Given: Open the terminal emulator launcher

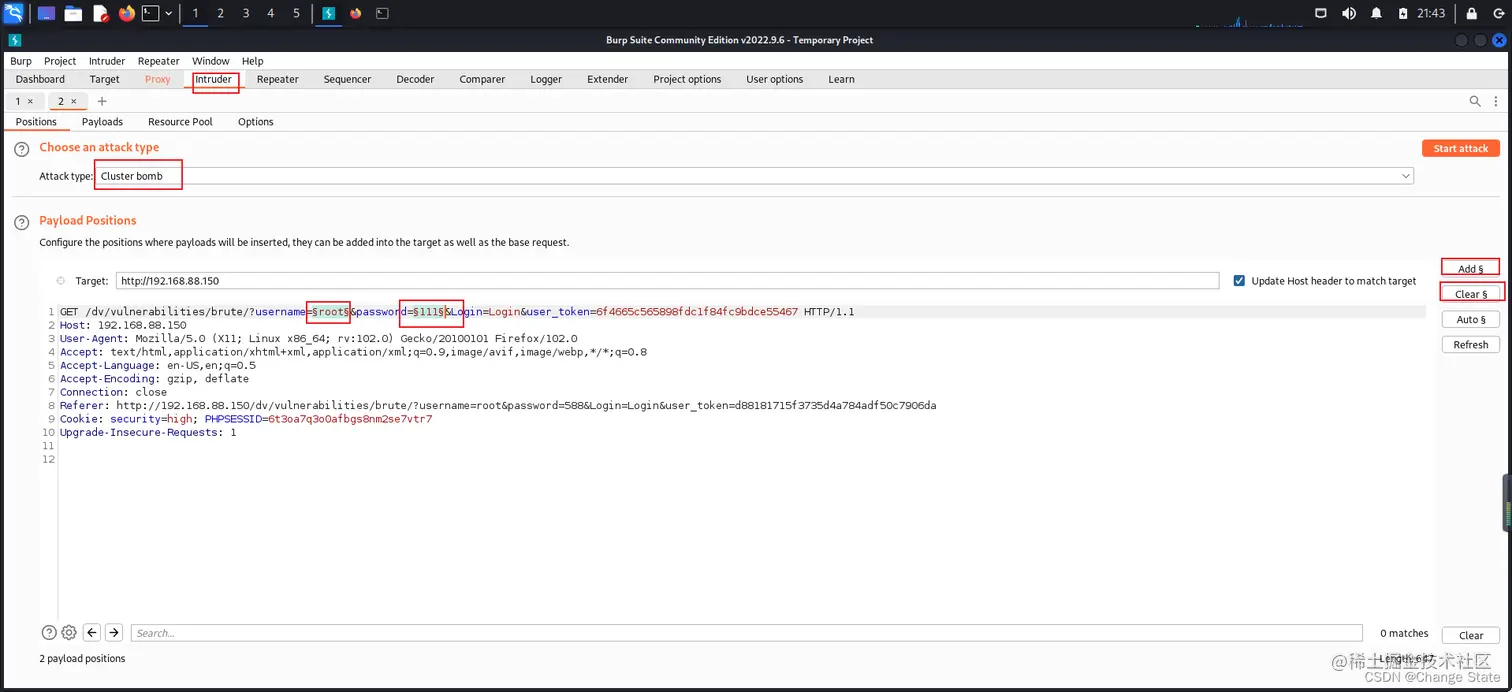Looking at the screenshot, I should [150, 13].
